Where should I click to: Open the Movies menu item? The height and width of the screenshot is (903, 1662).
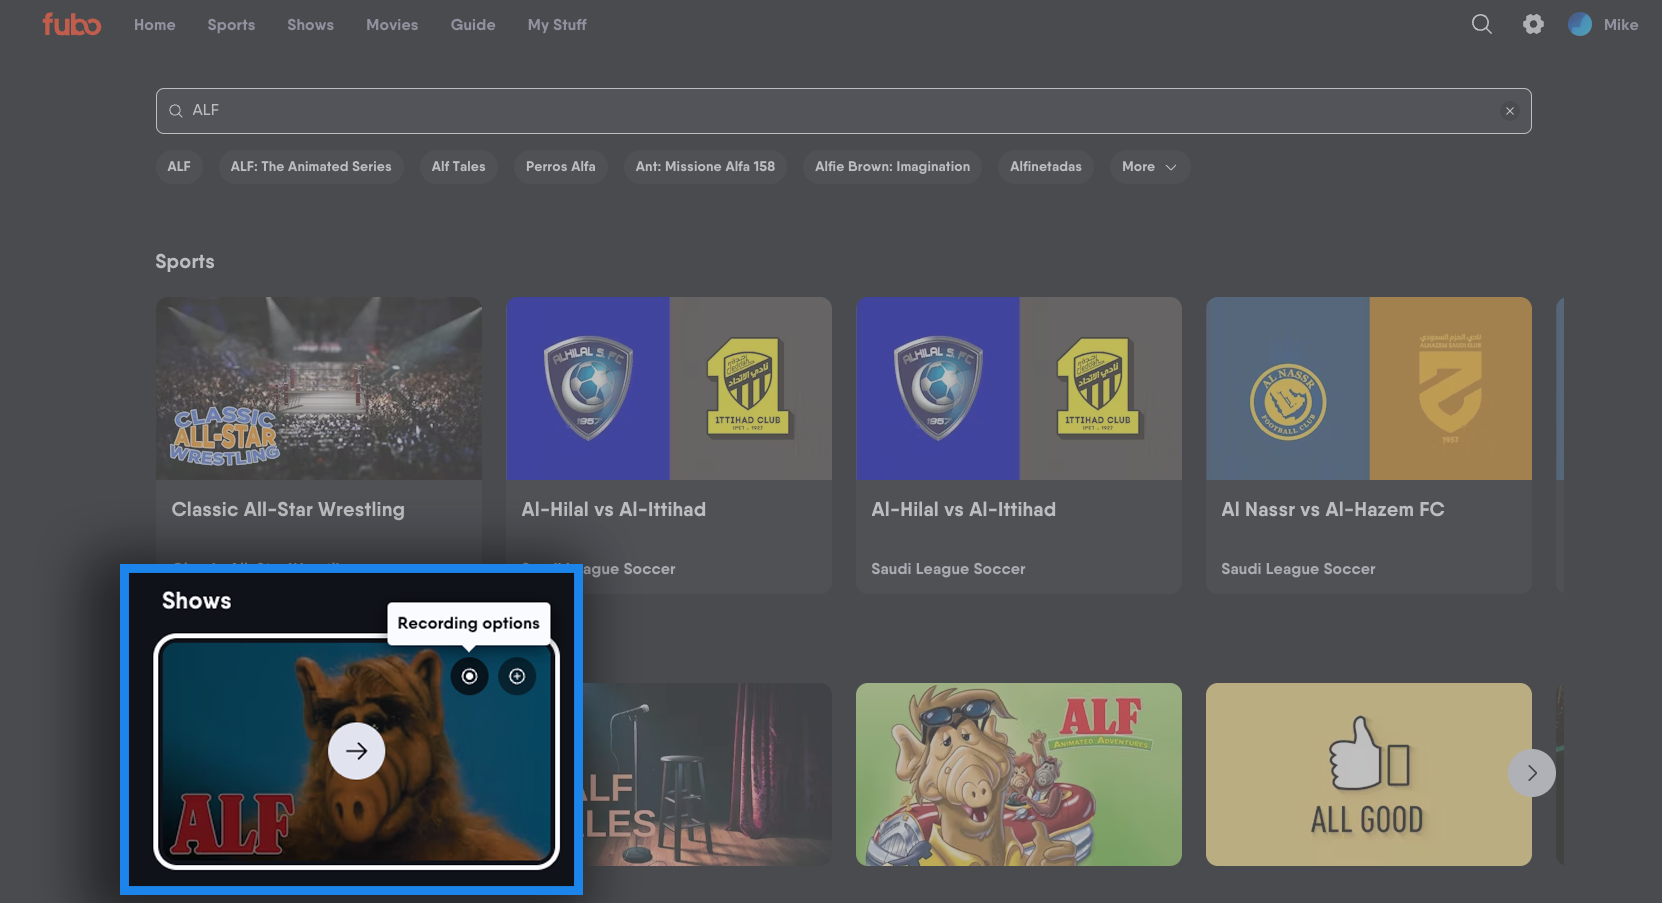(392, 25)
